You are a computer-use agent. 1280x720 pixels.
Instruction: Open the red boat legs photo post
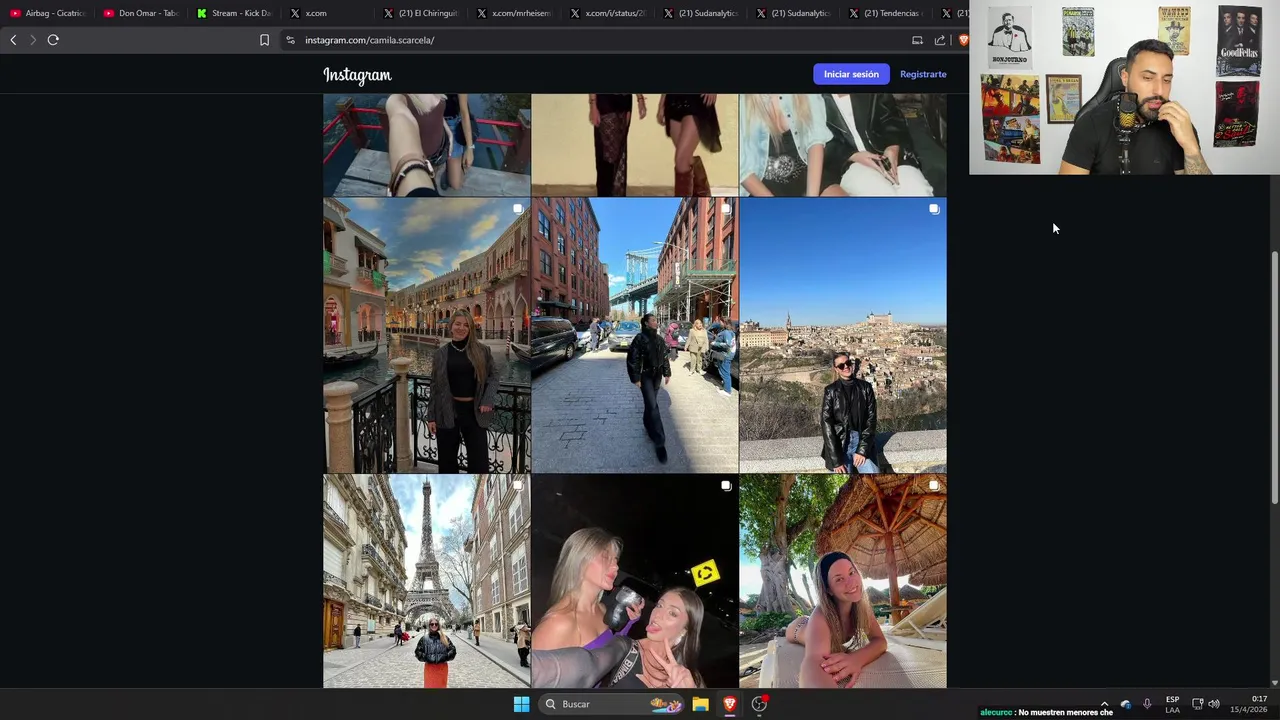(427, 145)
